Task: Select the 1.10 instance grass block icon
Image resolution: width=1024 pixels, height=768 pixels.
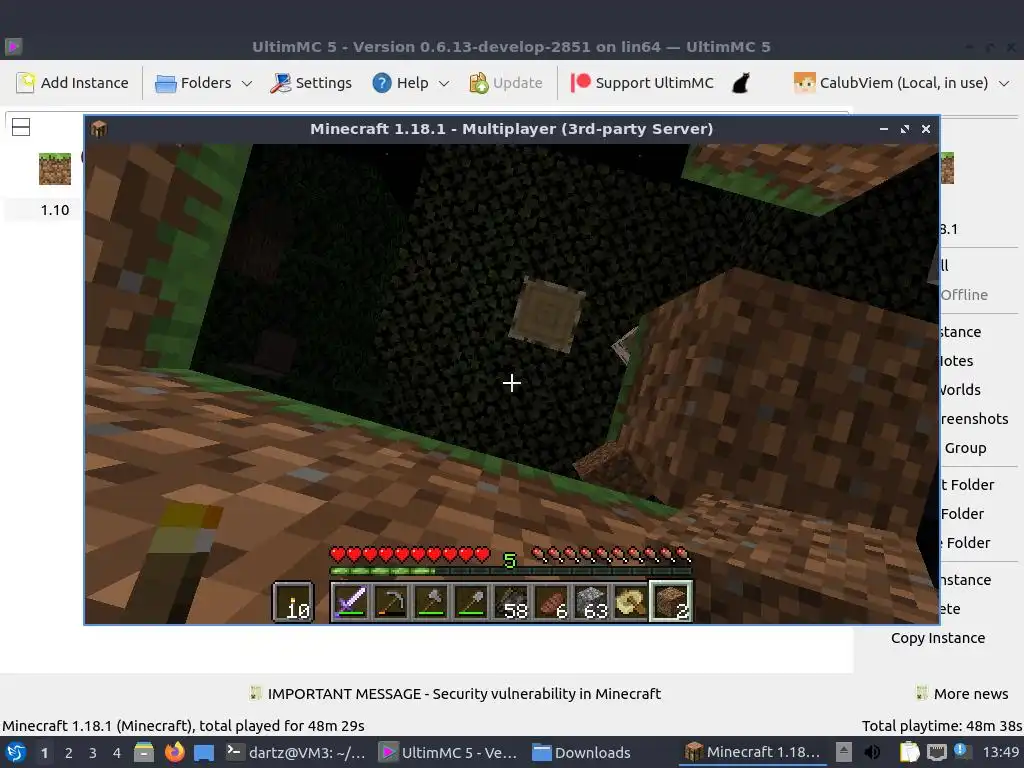Action: [x=55, y=169]
